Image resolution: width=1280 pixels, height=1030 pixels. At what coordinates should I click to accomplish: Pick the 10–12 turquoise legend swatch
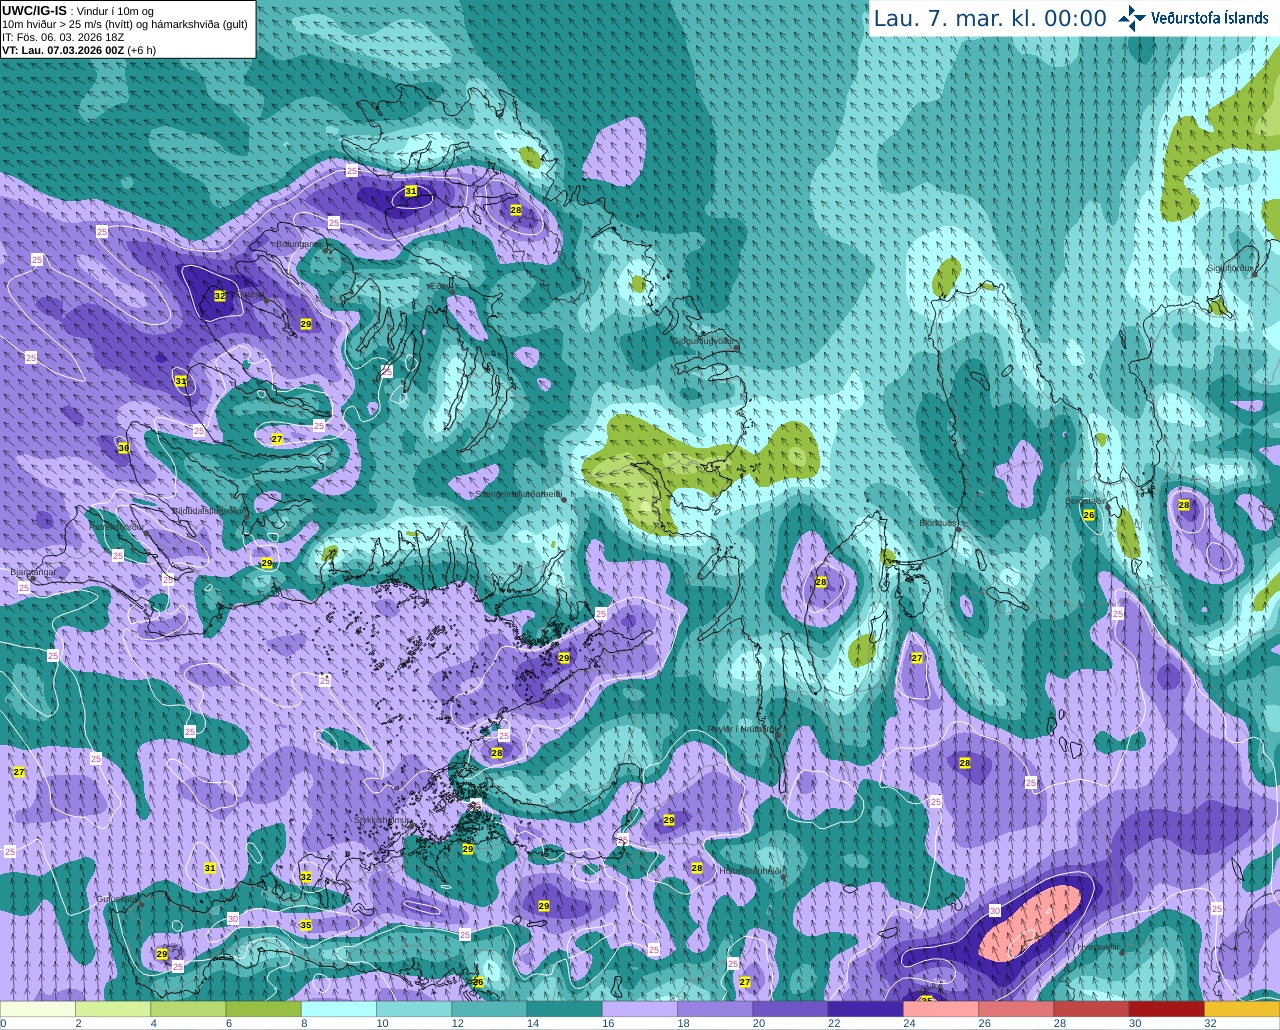414,1009
